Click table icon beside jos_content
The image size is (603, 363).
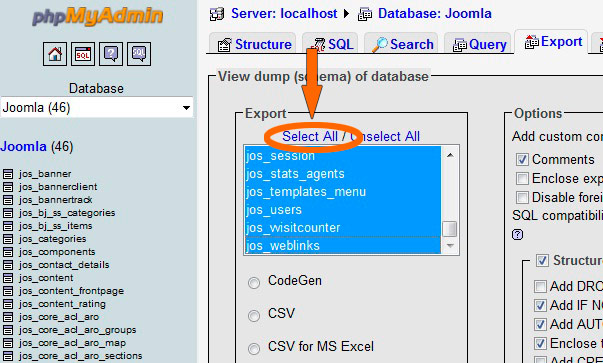8,278
